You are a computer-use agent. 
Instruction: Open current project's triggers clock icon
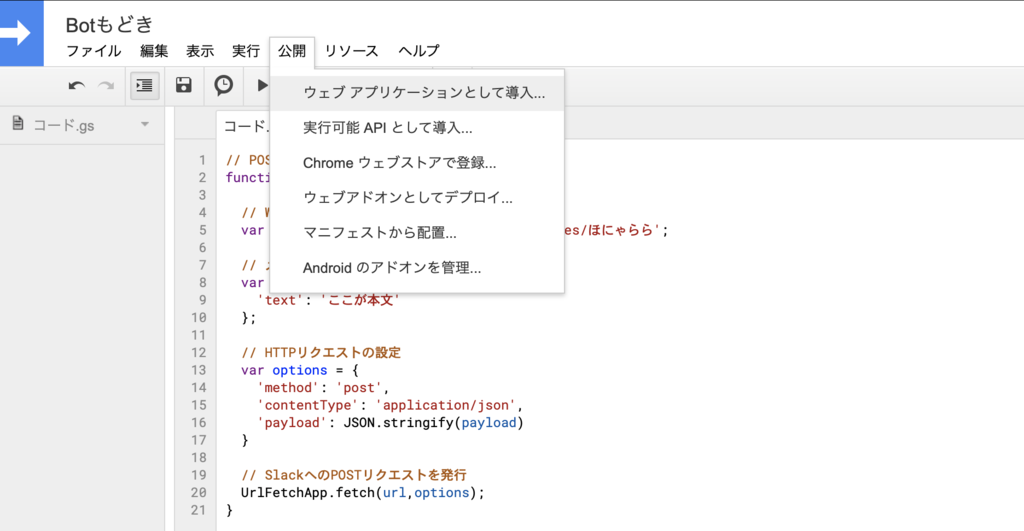click(x=224, y=86)
